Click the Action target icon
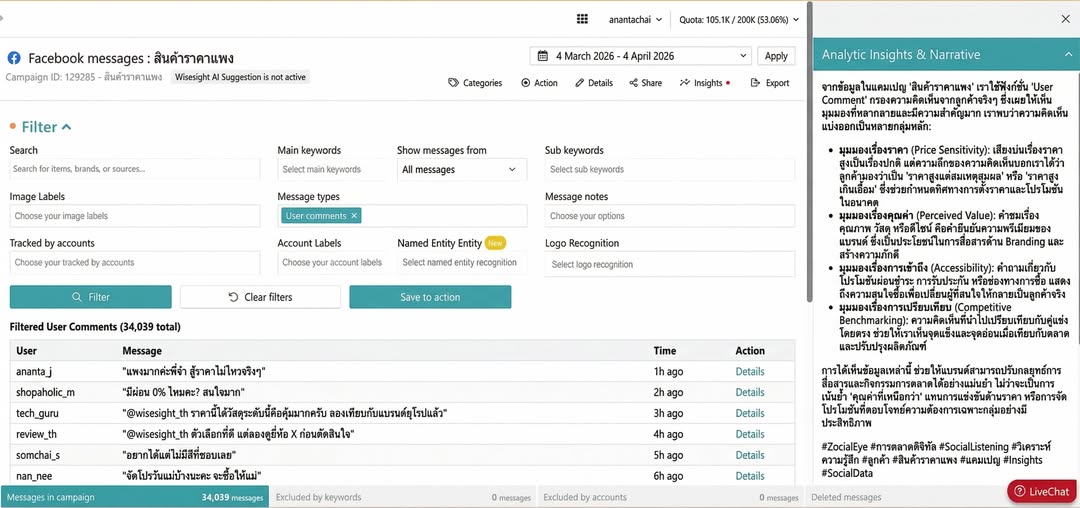Screen dimensions: 1080x508 (x=526, y=83)
